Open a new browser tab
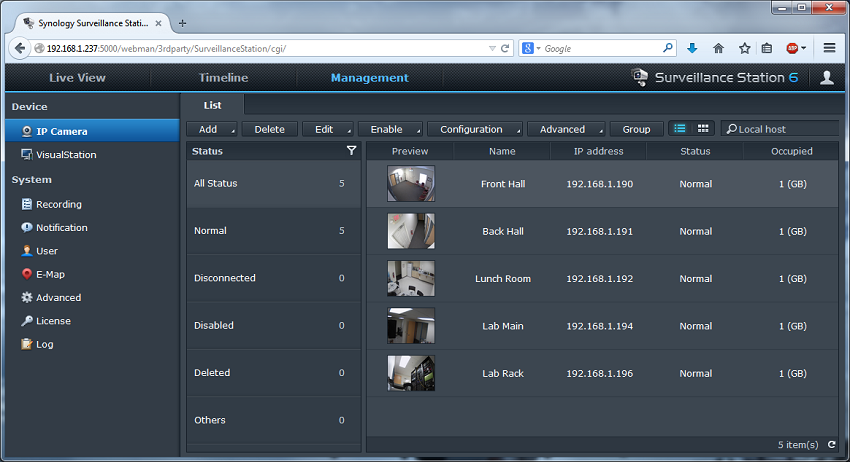The height and width of the screenshot is (462, 850). pos(183,23)
